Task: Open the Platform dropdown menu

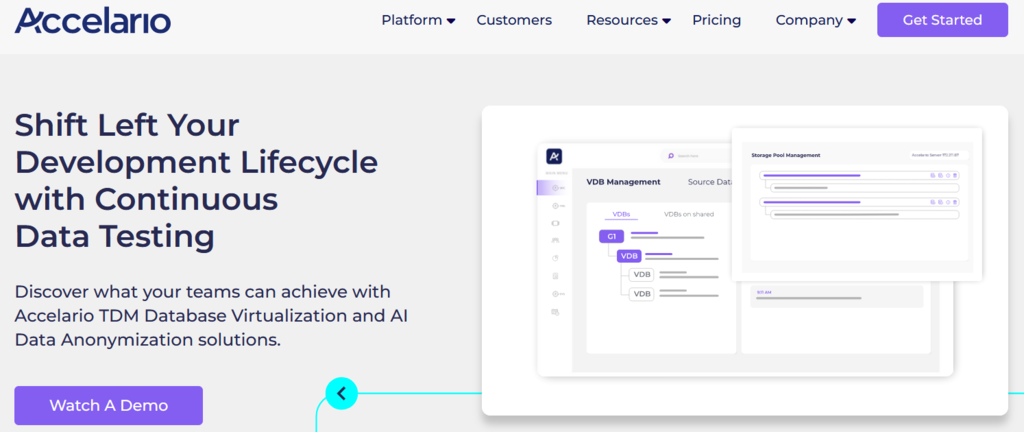Action: [418, 20]
